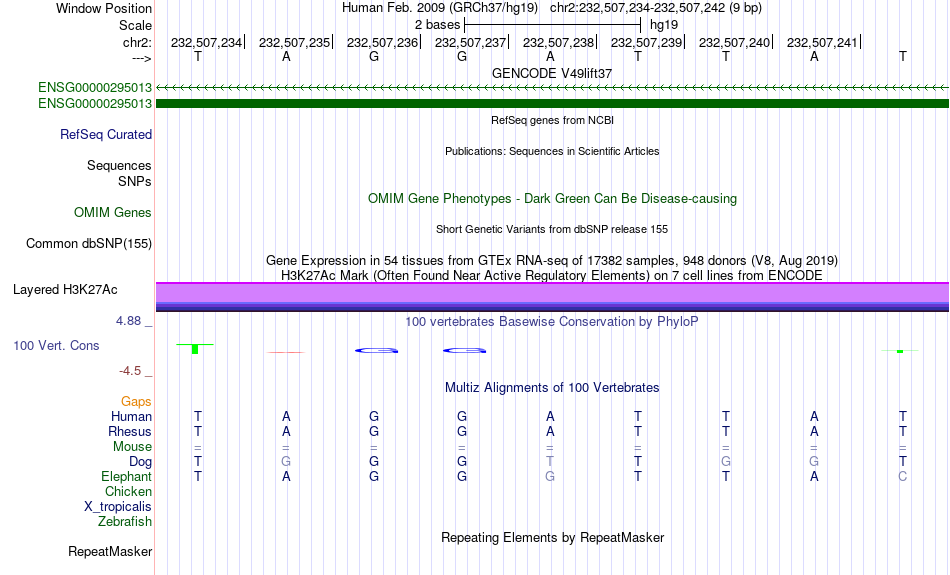Click the Rhesus species label
The height and width of the screenshot is (575, 950).
click(130, 431)
